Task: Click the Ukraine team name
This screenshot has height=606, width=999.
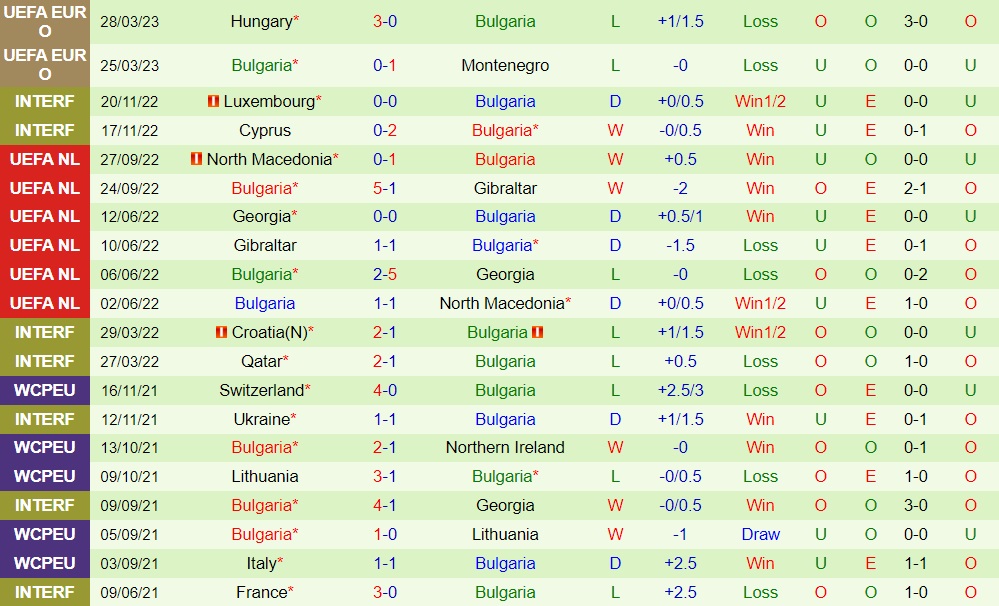Action: tap(261, 419)
